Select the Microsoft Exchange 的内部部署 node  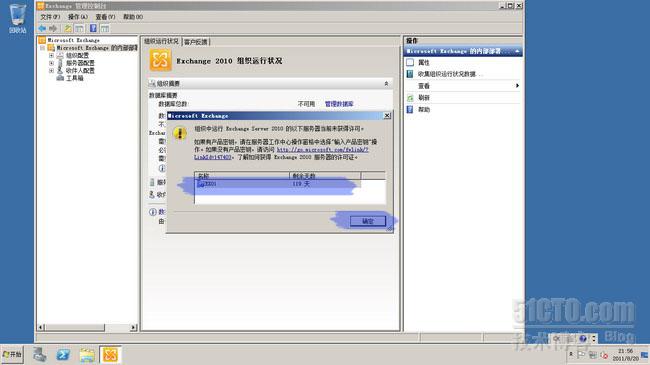97,48
